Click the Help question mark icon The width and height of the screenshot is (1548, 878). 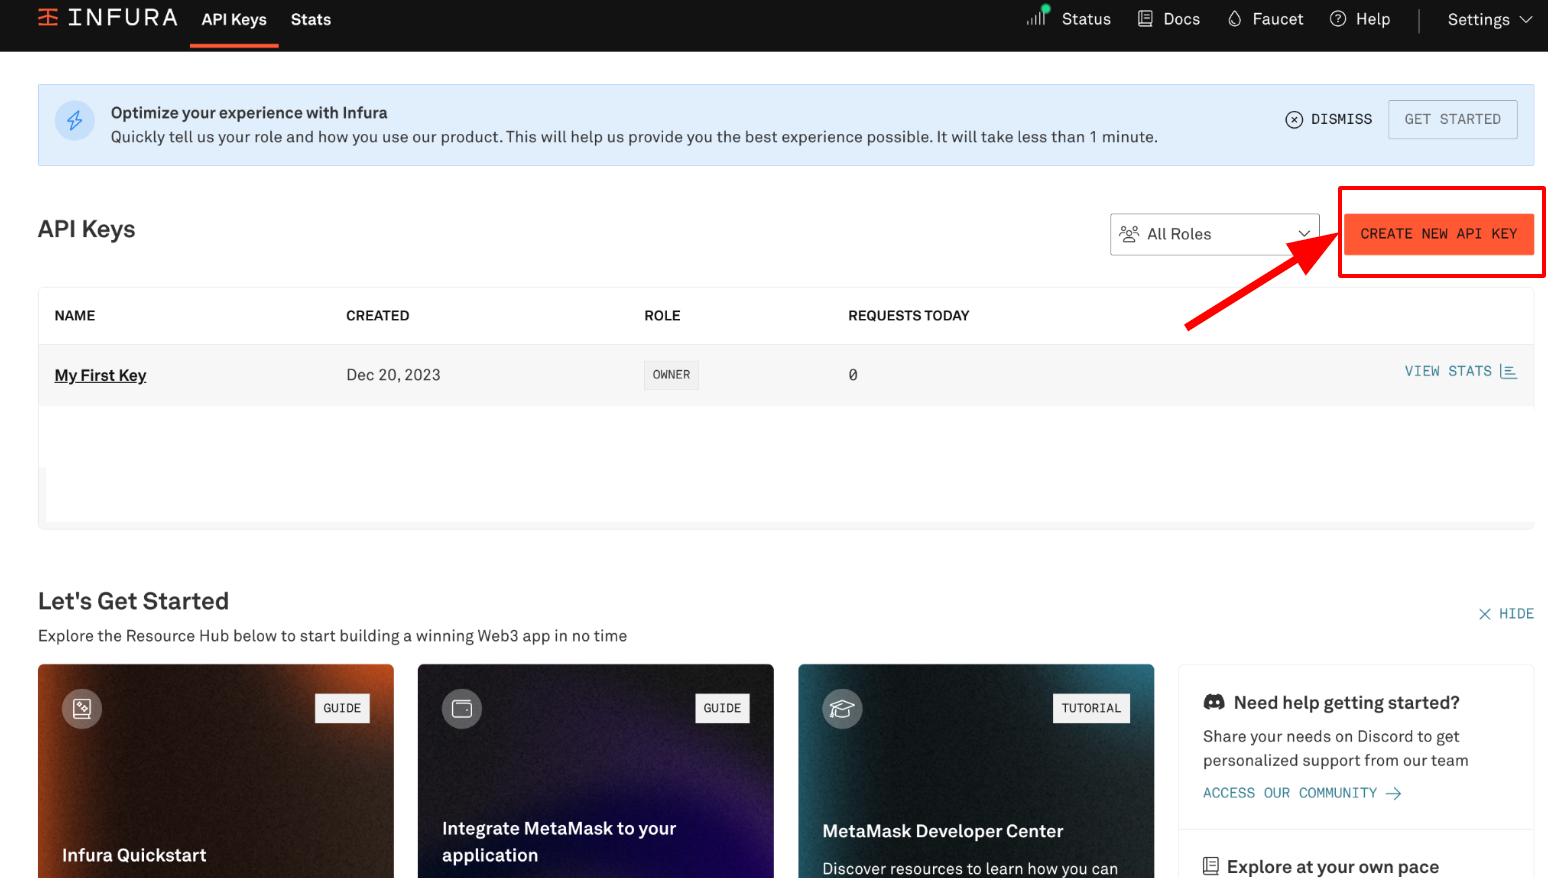coord(1338,19)
